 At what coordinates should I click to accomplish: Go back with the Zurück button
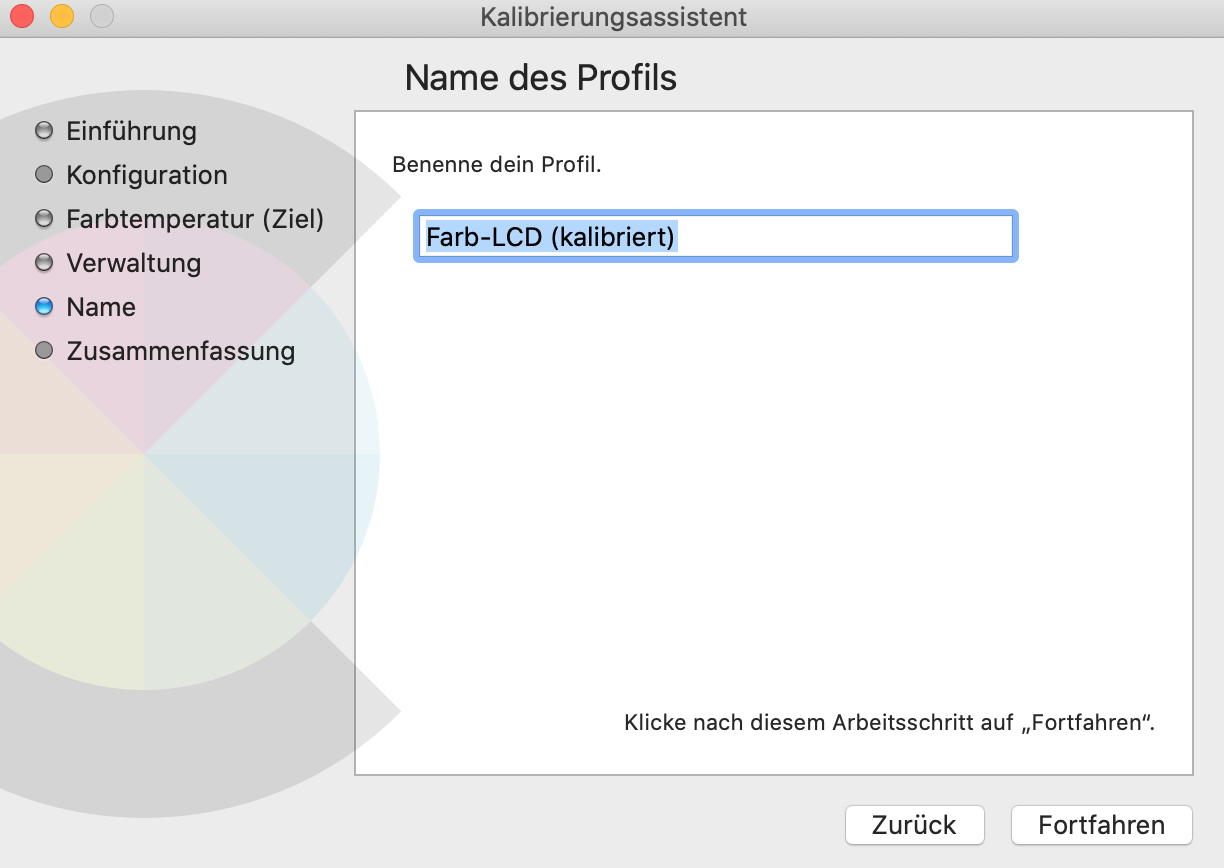(x=914, y=825)
